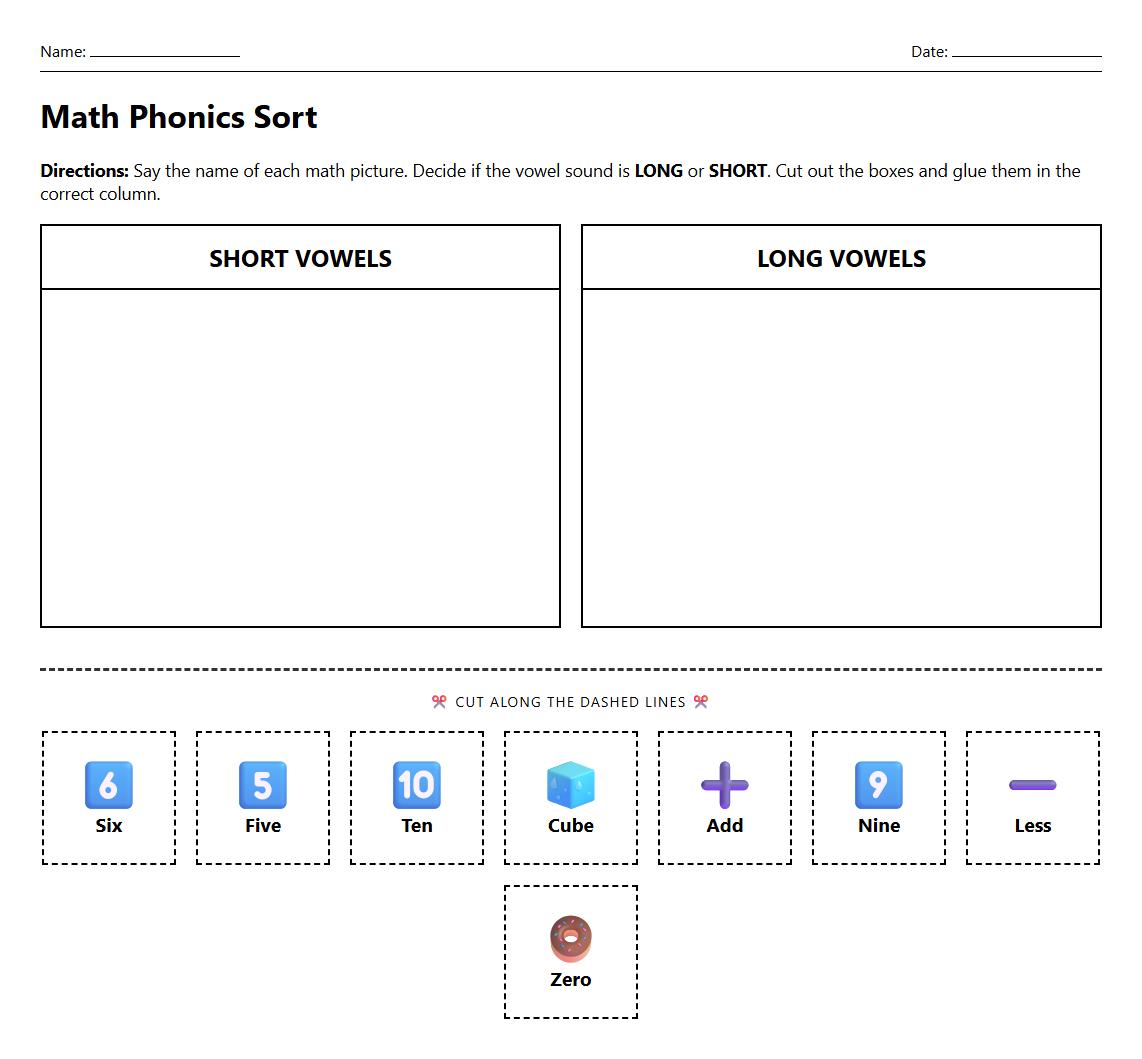
Task: Select the donut icon on Zero card
Action: click(570, 940)
